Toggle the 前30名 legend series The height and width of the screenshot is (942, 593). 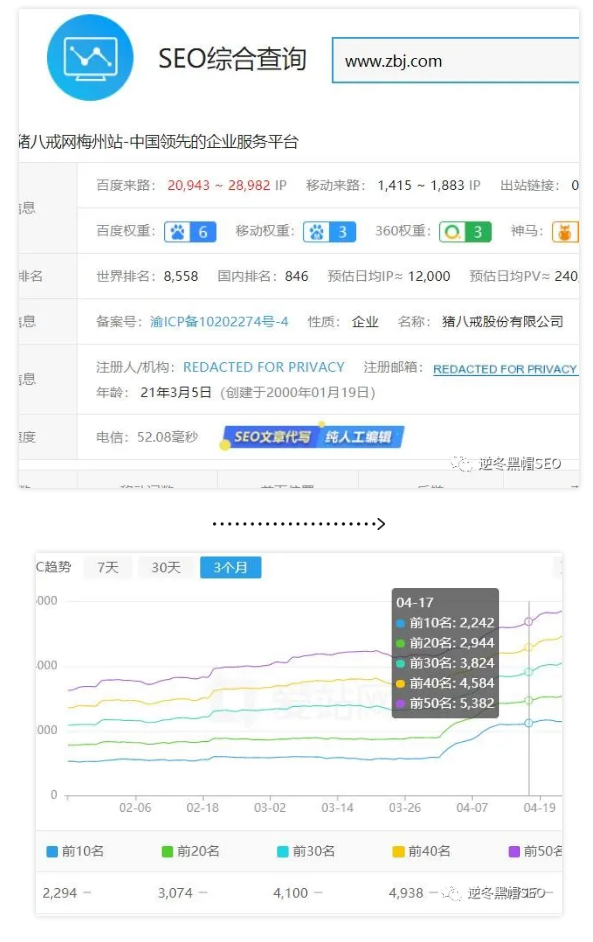306,851
